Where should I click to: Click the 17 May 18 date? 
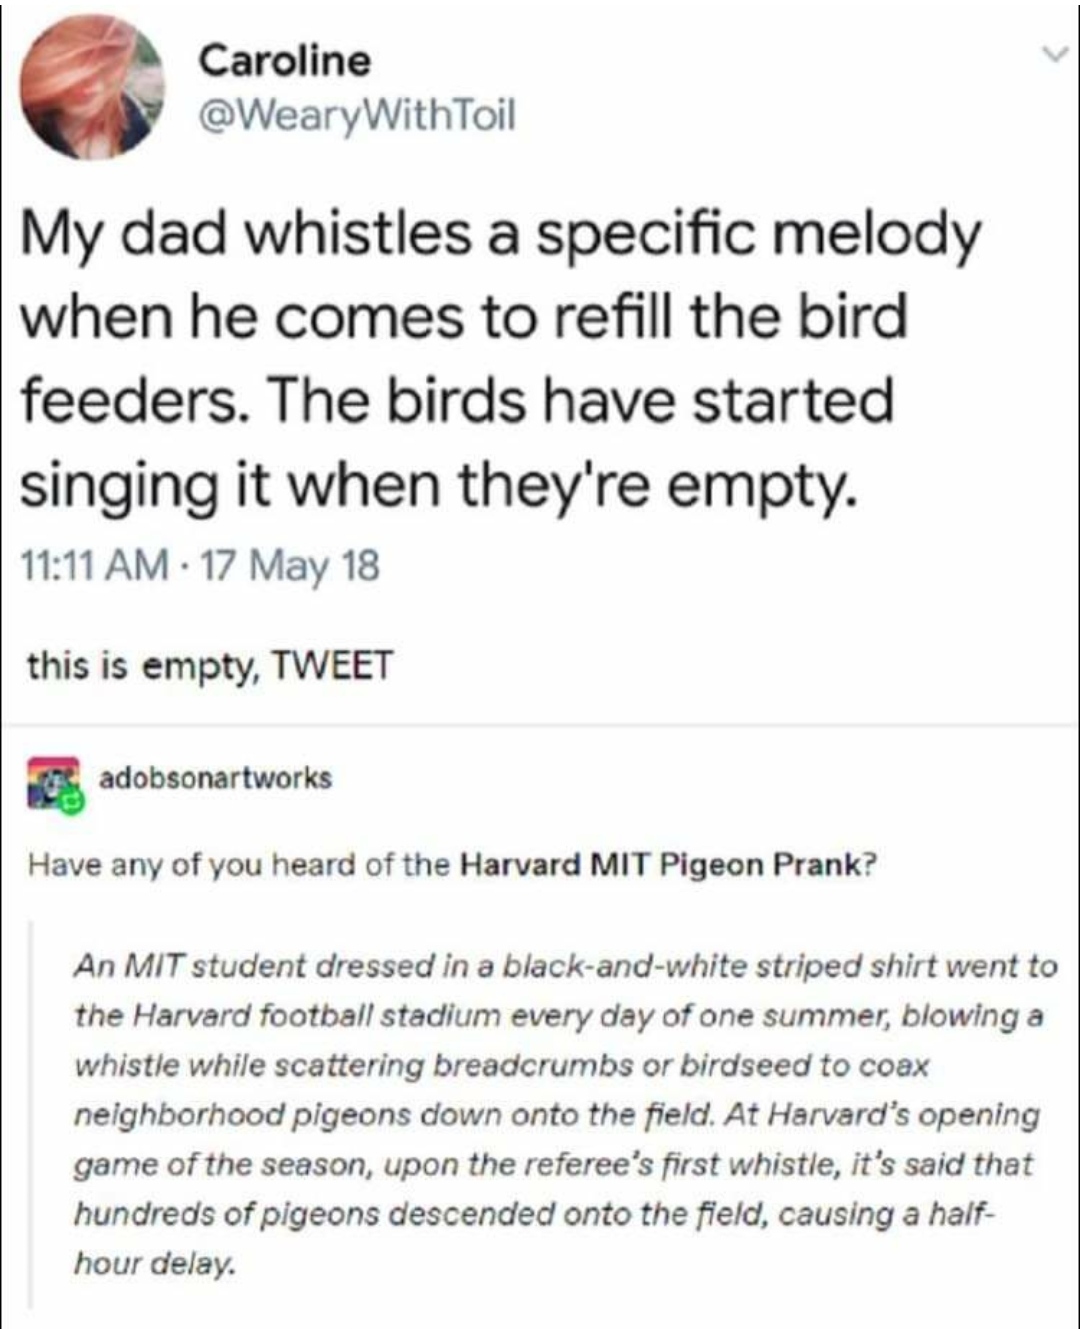coord(291,566)
